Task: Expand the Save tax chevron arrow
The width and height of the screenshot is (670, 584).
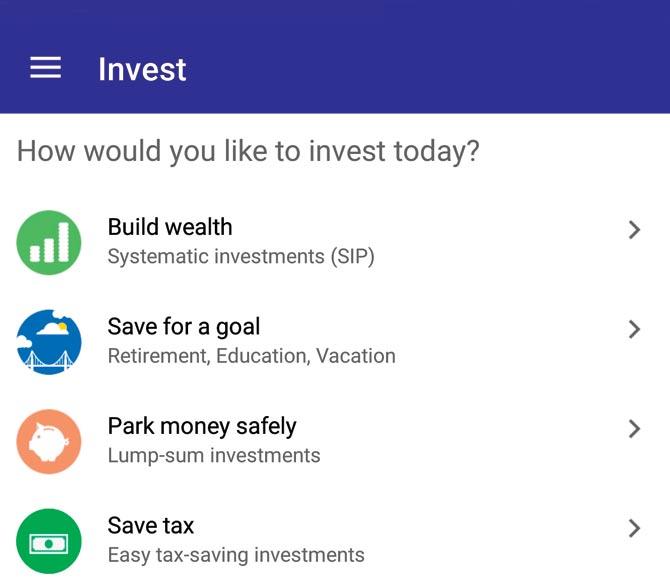Action: [x=634, y=528]
